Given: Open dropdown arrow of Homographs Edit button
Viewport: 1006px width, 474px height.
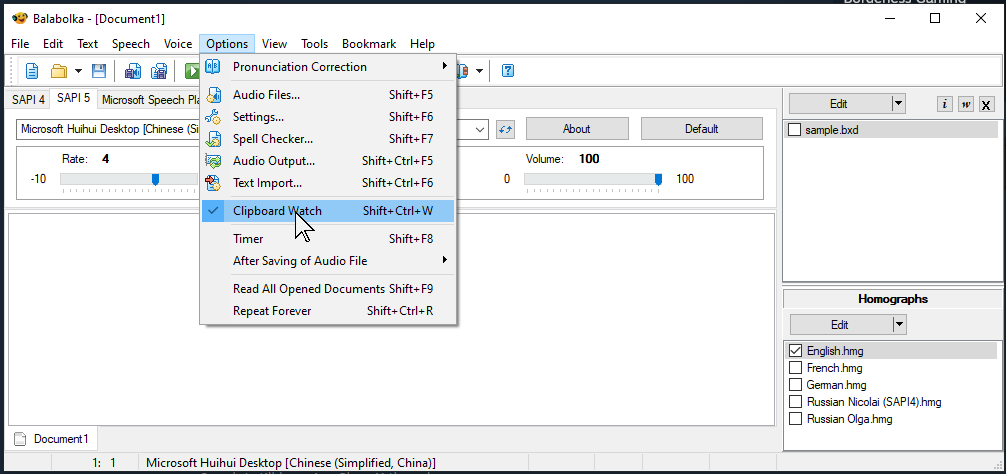Looking at the screenshot, I should coord(899,325).
